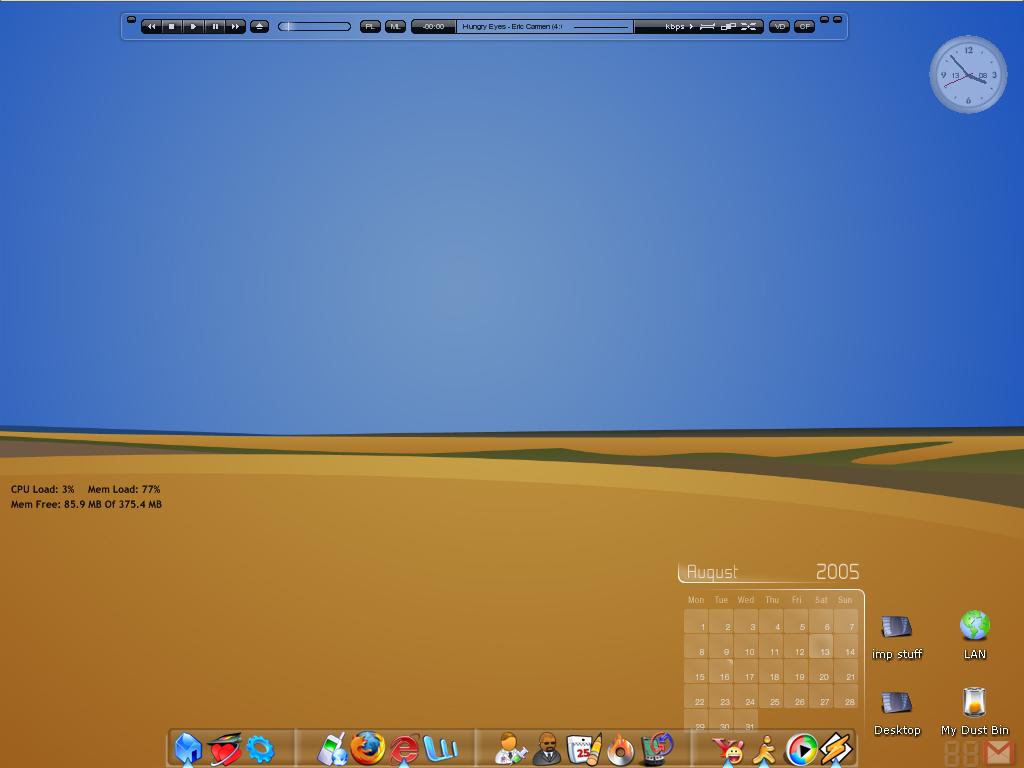
Task: Open config with CF button
Action: point(805,27)
